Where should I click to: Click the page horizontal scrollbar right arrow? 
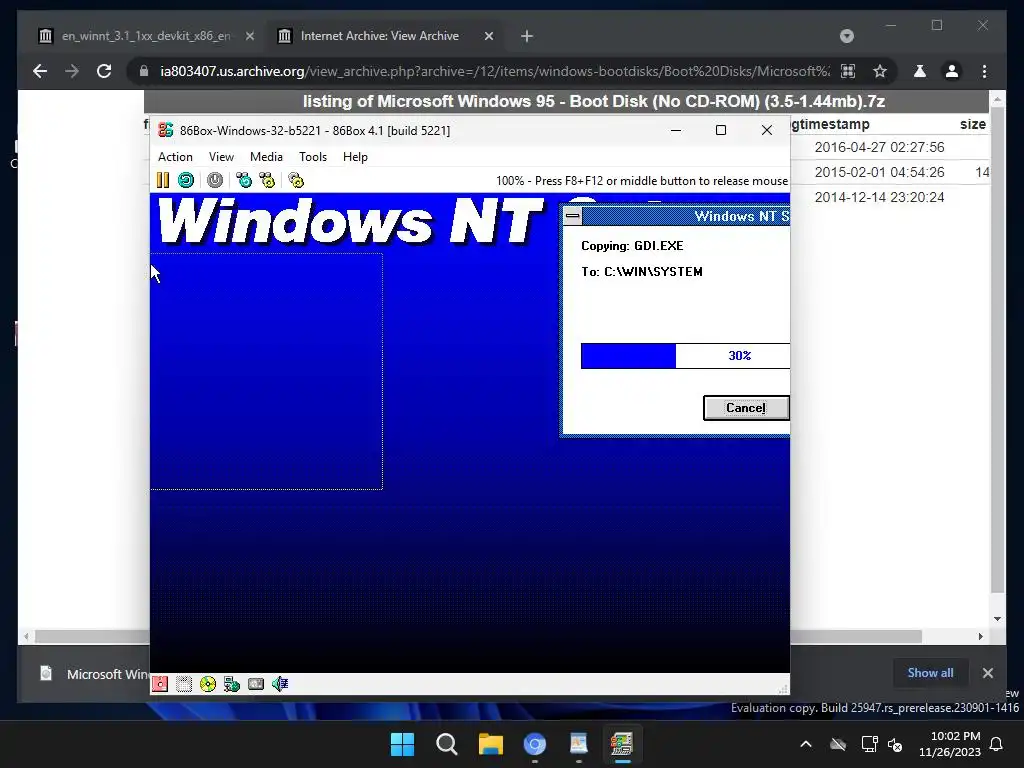pos(980,636)
